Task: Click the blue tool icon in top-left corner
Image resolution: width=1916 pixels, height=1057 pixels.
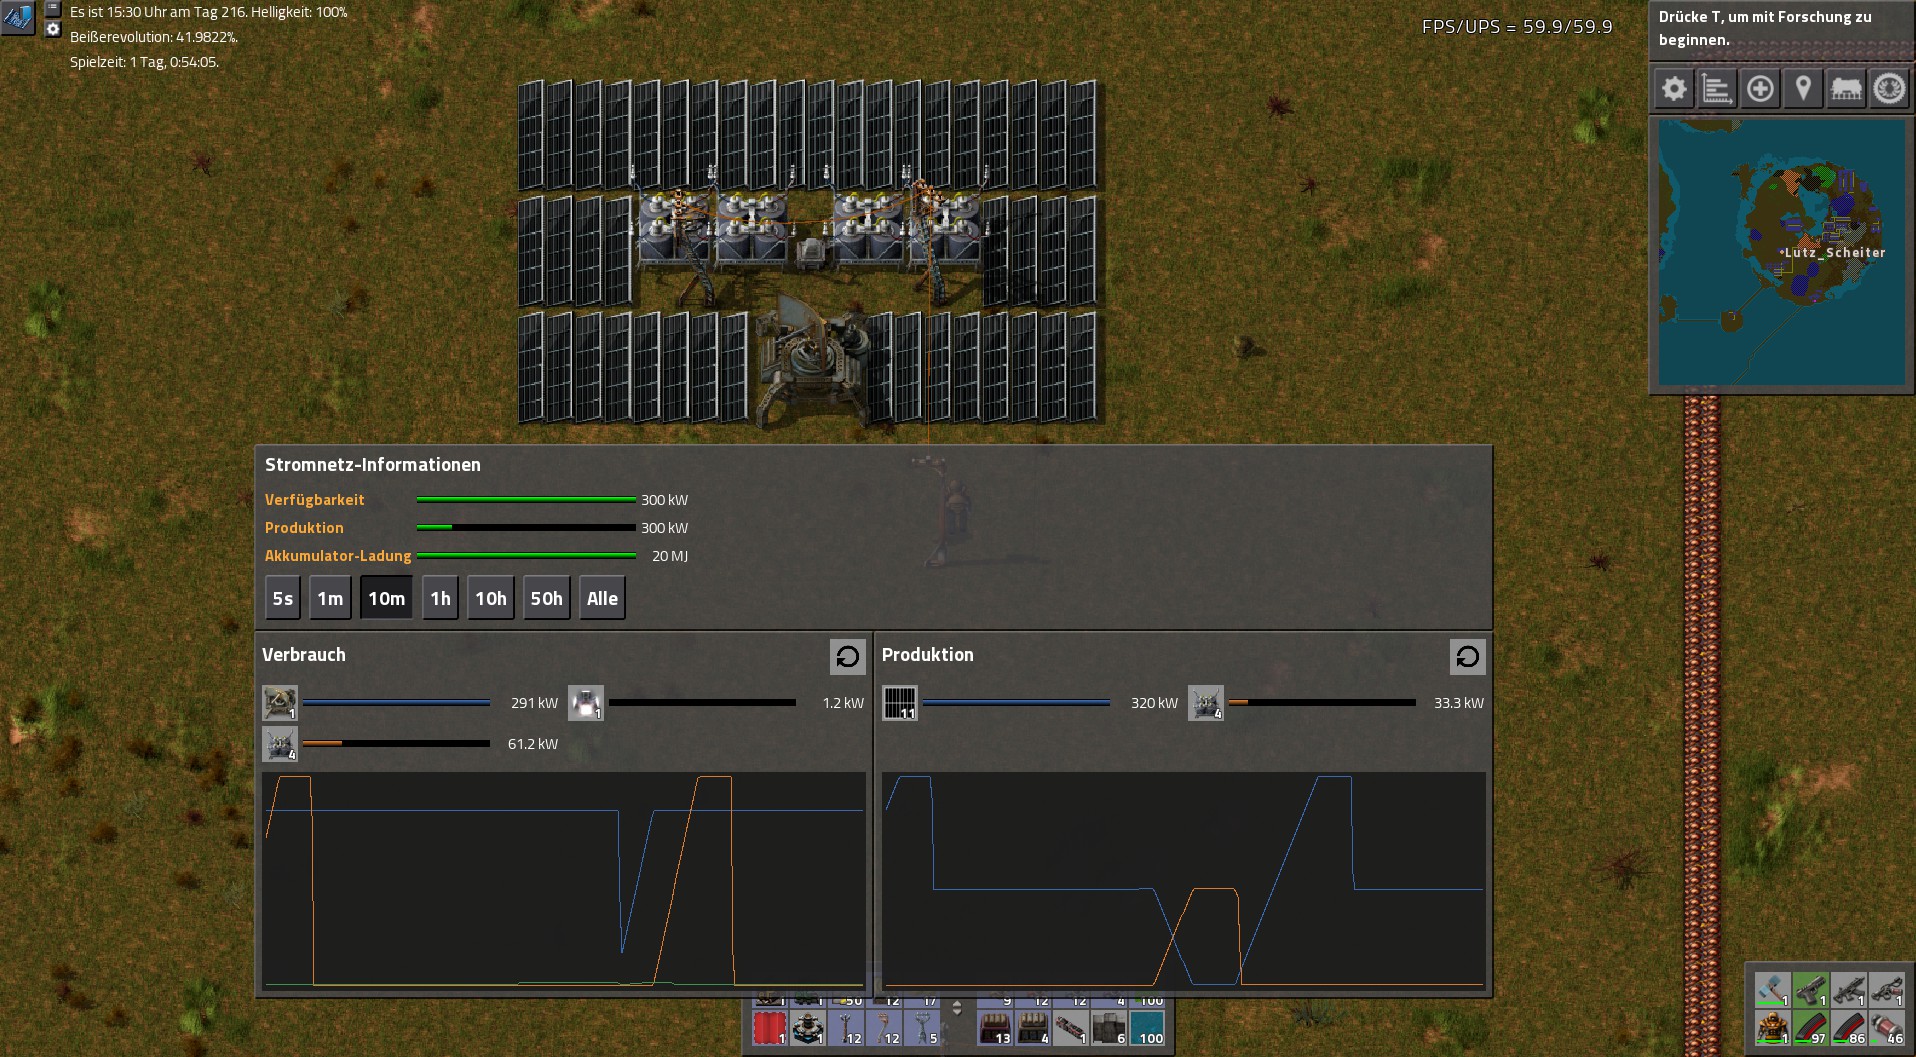Action: pos(18,17)
